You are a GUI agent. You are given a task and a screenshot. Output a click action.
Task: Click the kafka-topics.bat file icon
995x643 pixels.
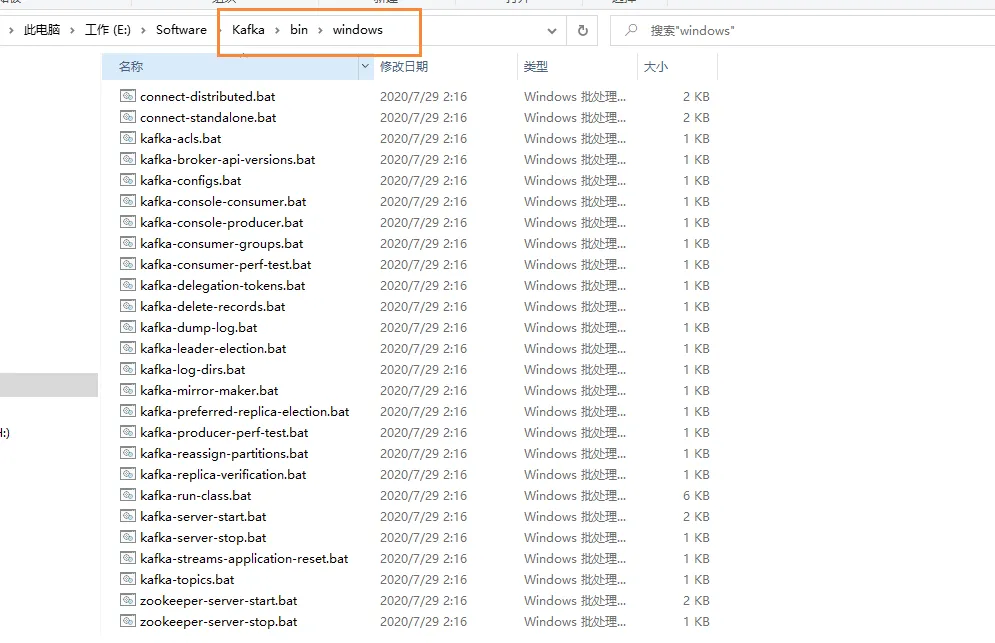pyautogui.click(x=127, y=580)
